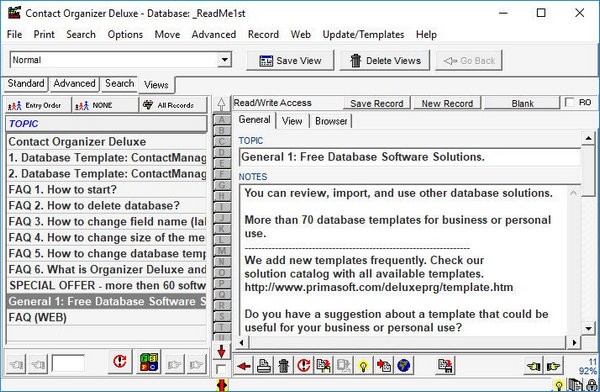The image size is (600, 392).
Task: Go to next record with right-pointing yellow hand
Action: pyautogui.click(x=553, y=366)
